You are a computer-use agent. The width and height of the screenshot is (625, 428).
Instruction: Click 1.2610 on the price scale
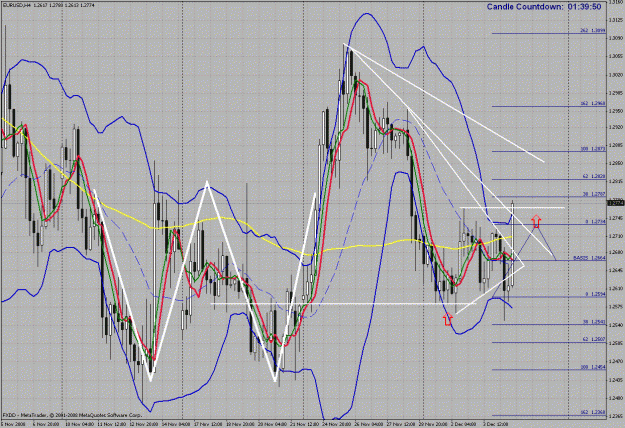point(615,288)
